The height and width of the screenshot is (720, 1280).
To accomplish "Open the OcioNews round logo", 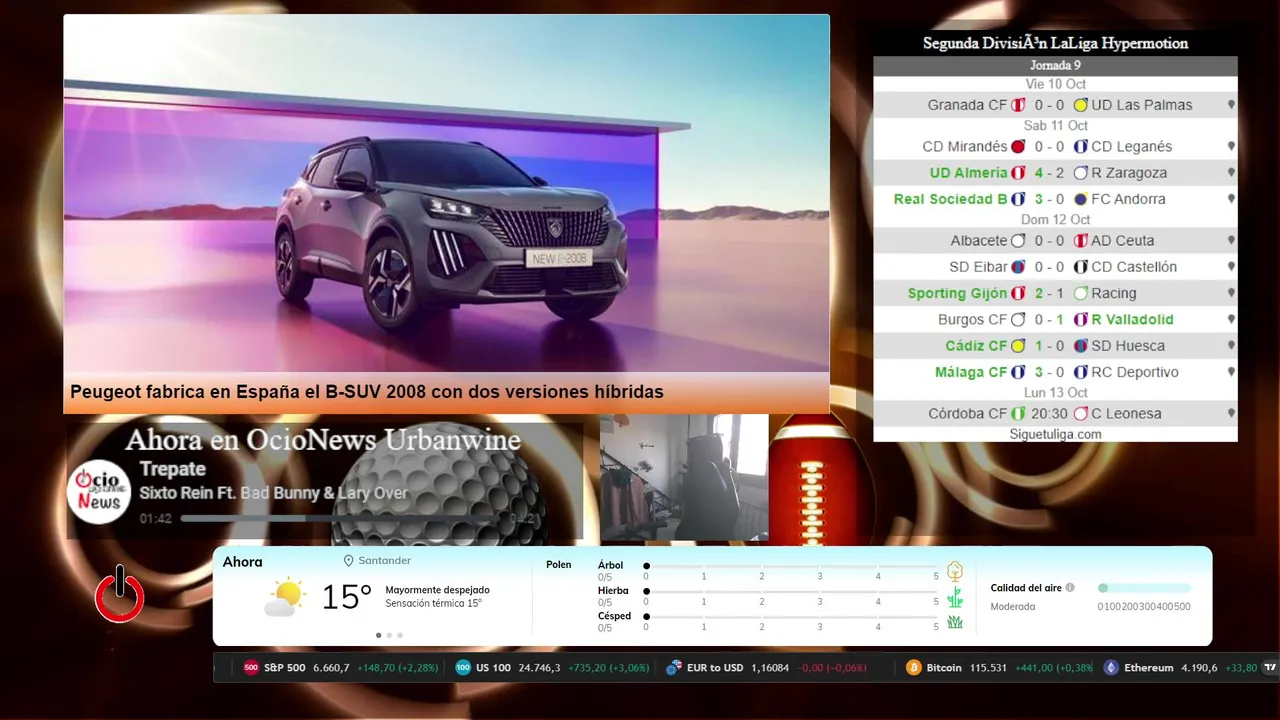I will (99, 490).
